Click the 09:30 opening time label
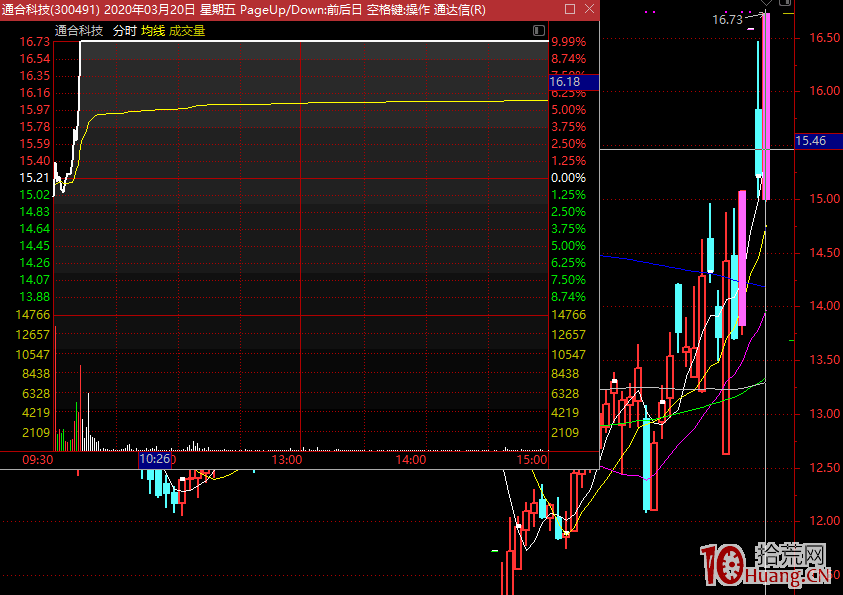 click(x=36, y=460)
